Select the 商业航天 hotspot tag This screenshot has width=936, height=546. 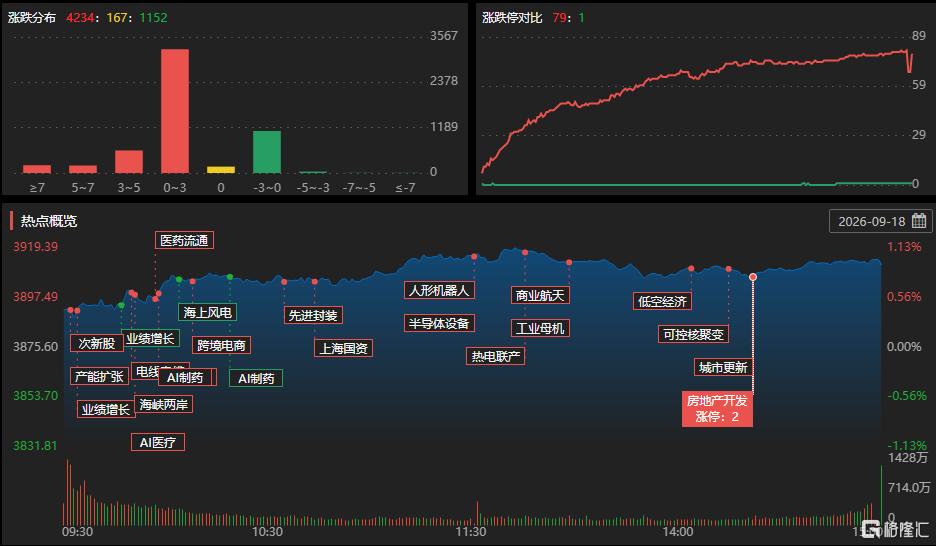coord(540,295)
